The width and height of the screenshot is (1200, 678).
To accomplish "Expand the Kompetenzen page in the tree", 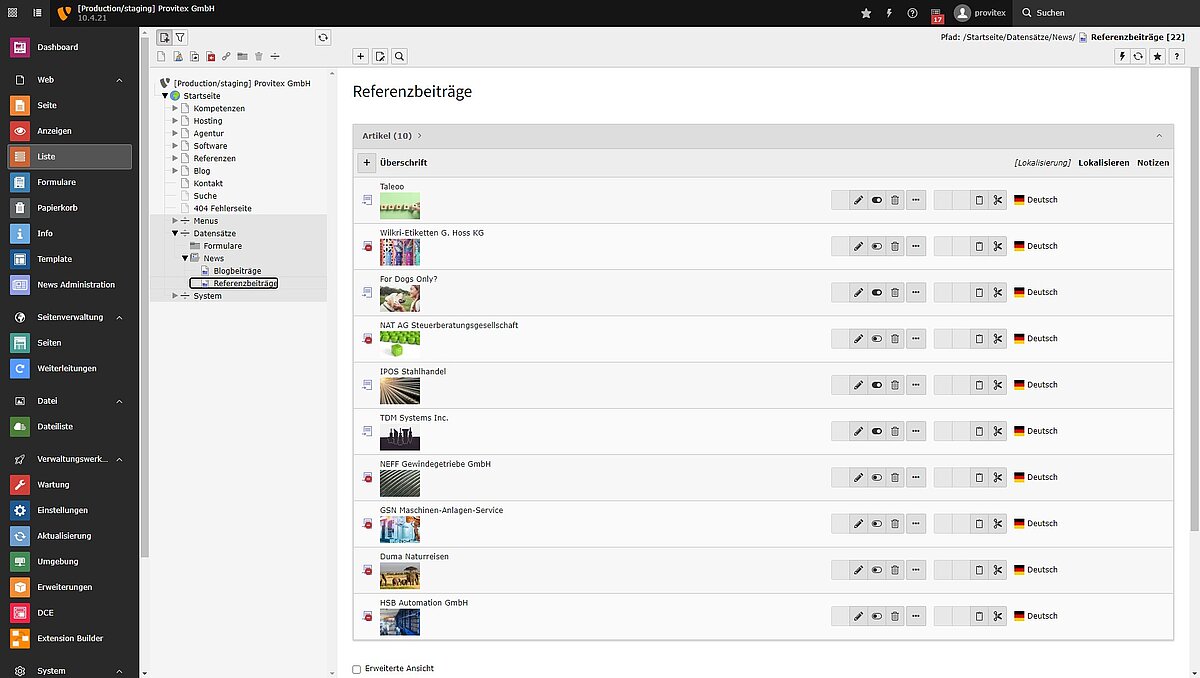I will click(x=175, y=108).
